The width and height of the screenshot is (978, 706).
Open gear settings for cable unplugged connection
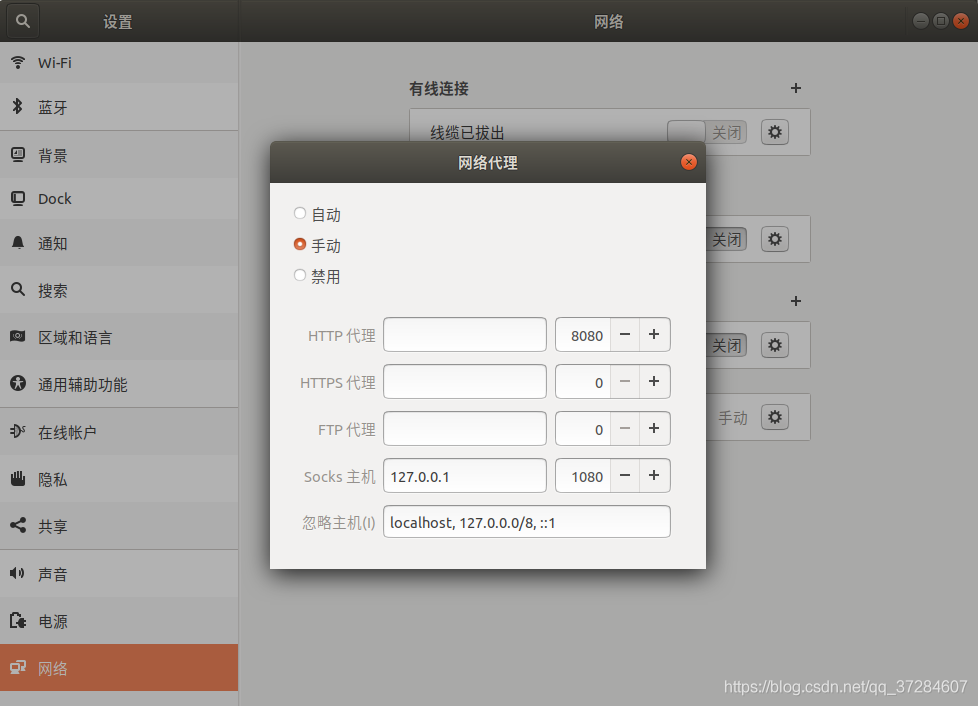coord(775,132)
